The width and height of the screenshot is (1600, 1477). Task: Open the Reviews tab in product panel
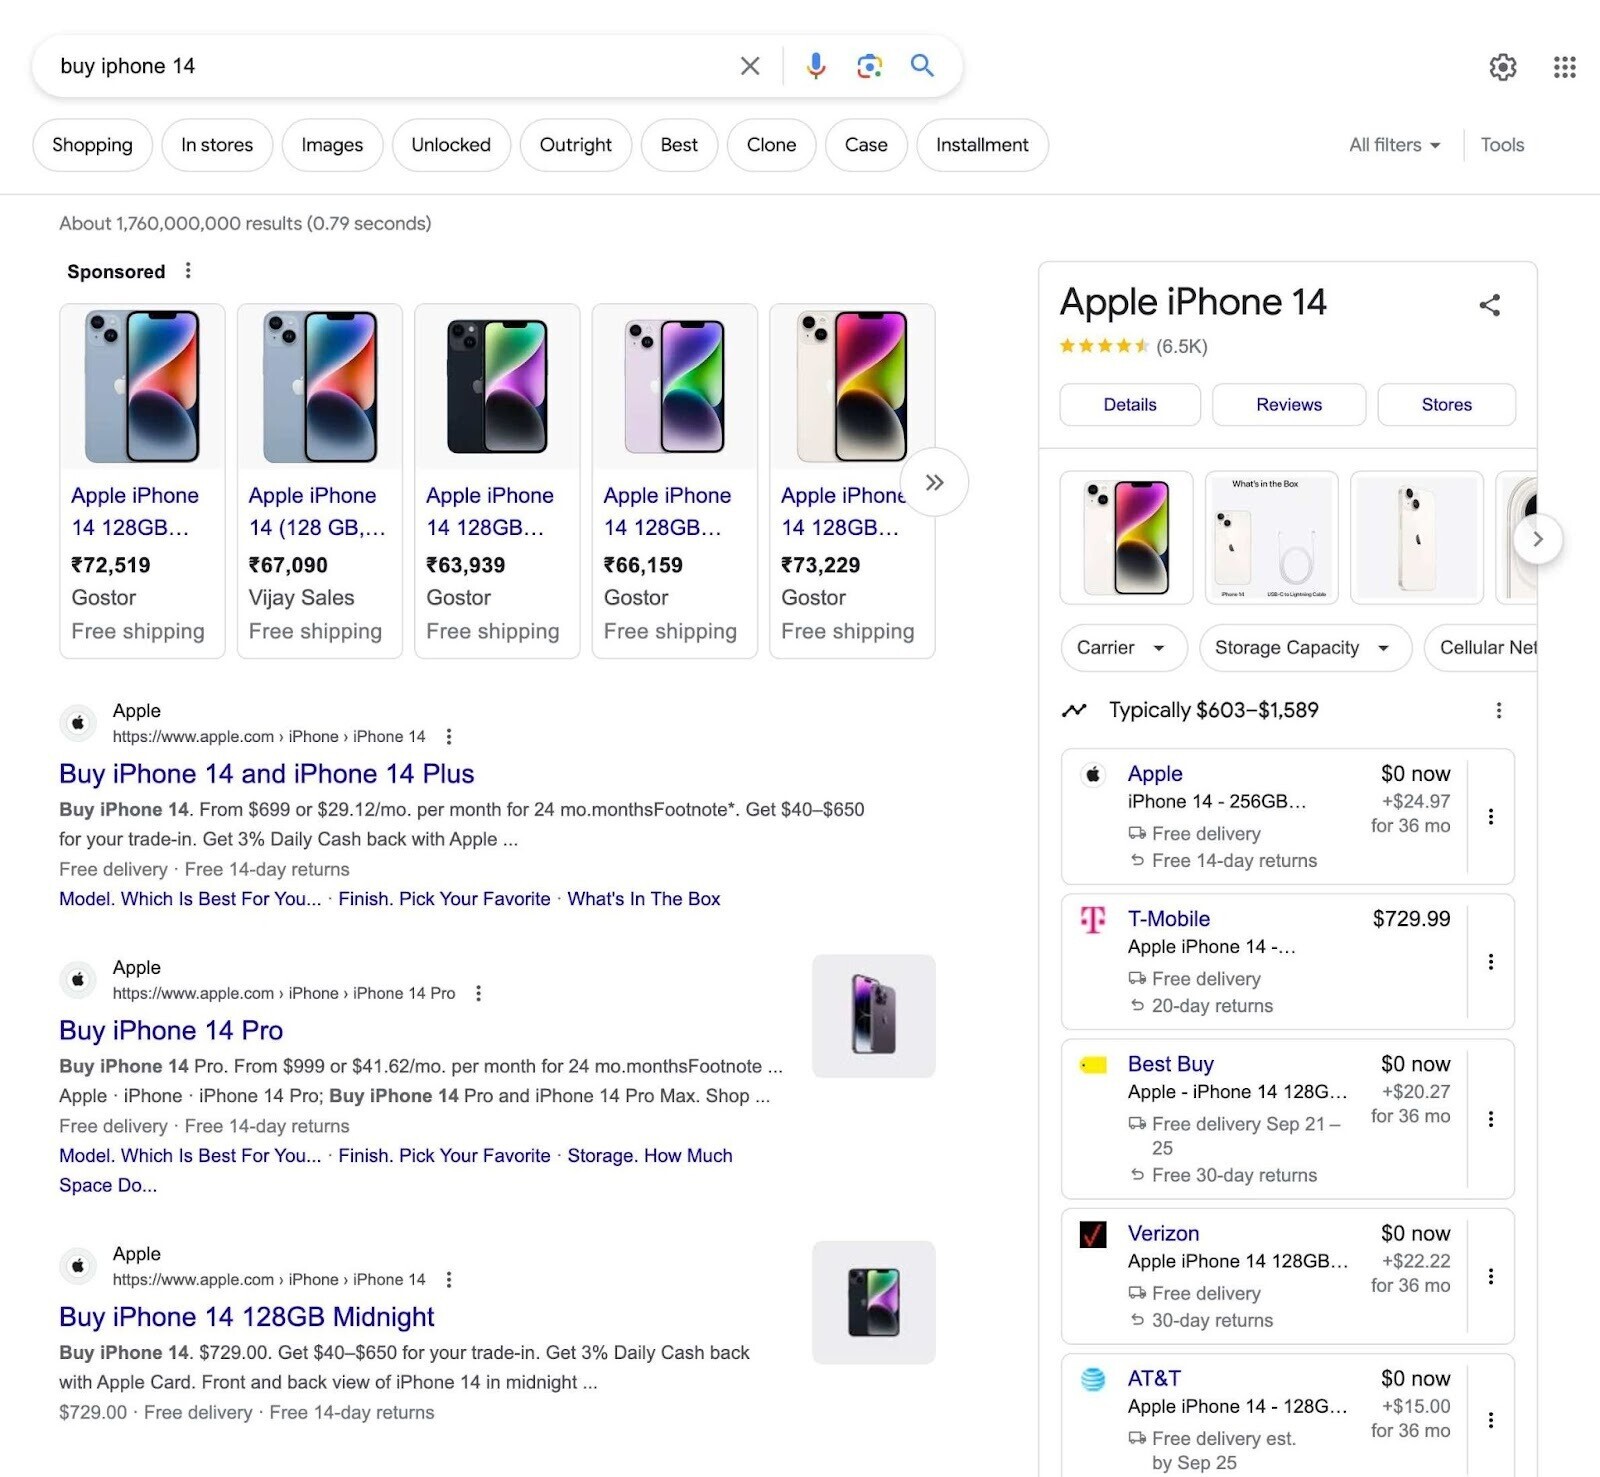tap(1289, 405)
